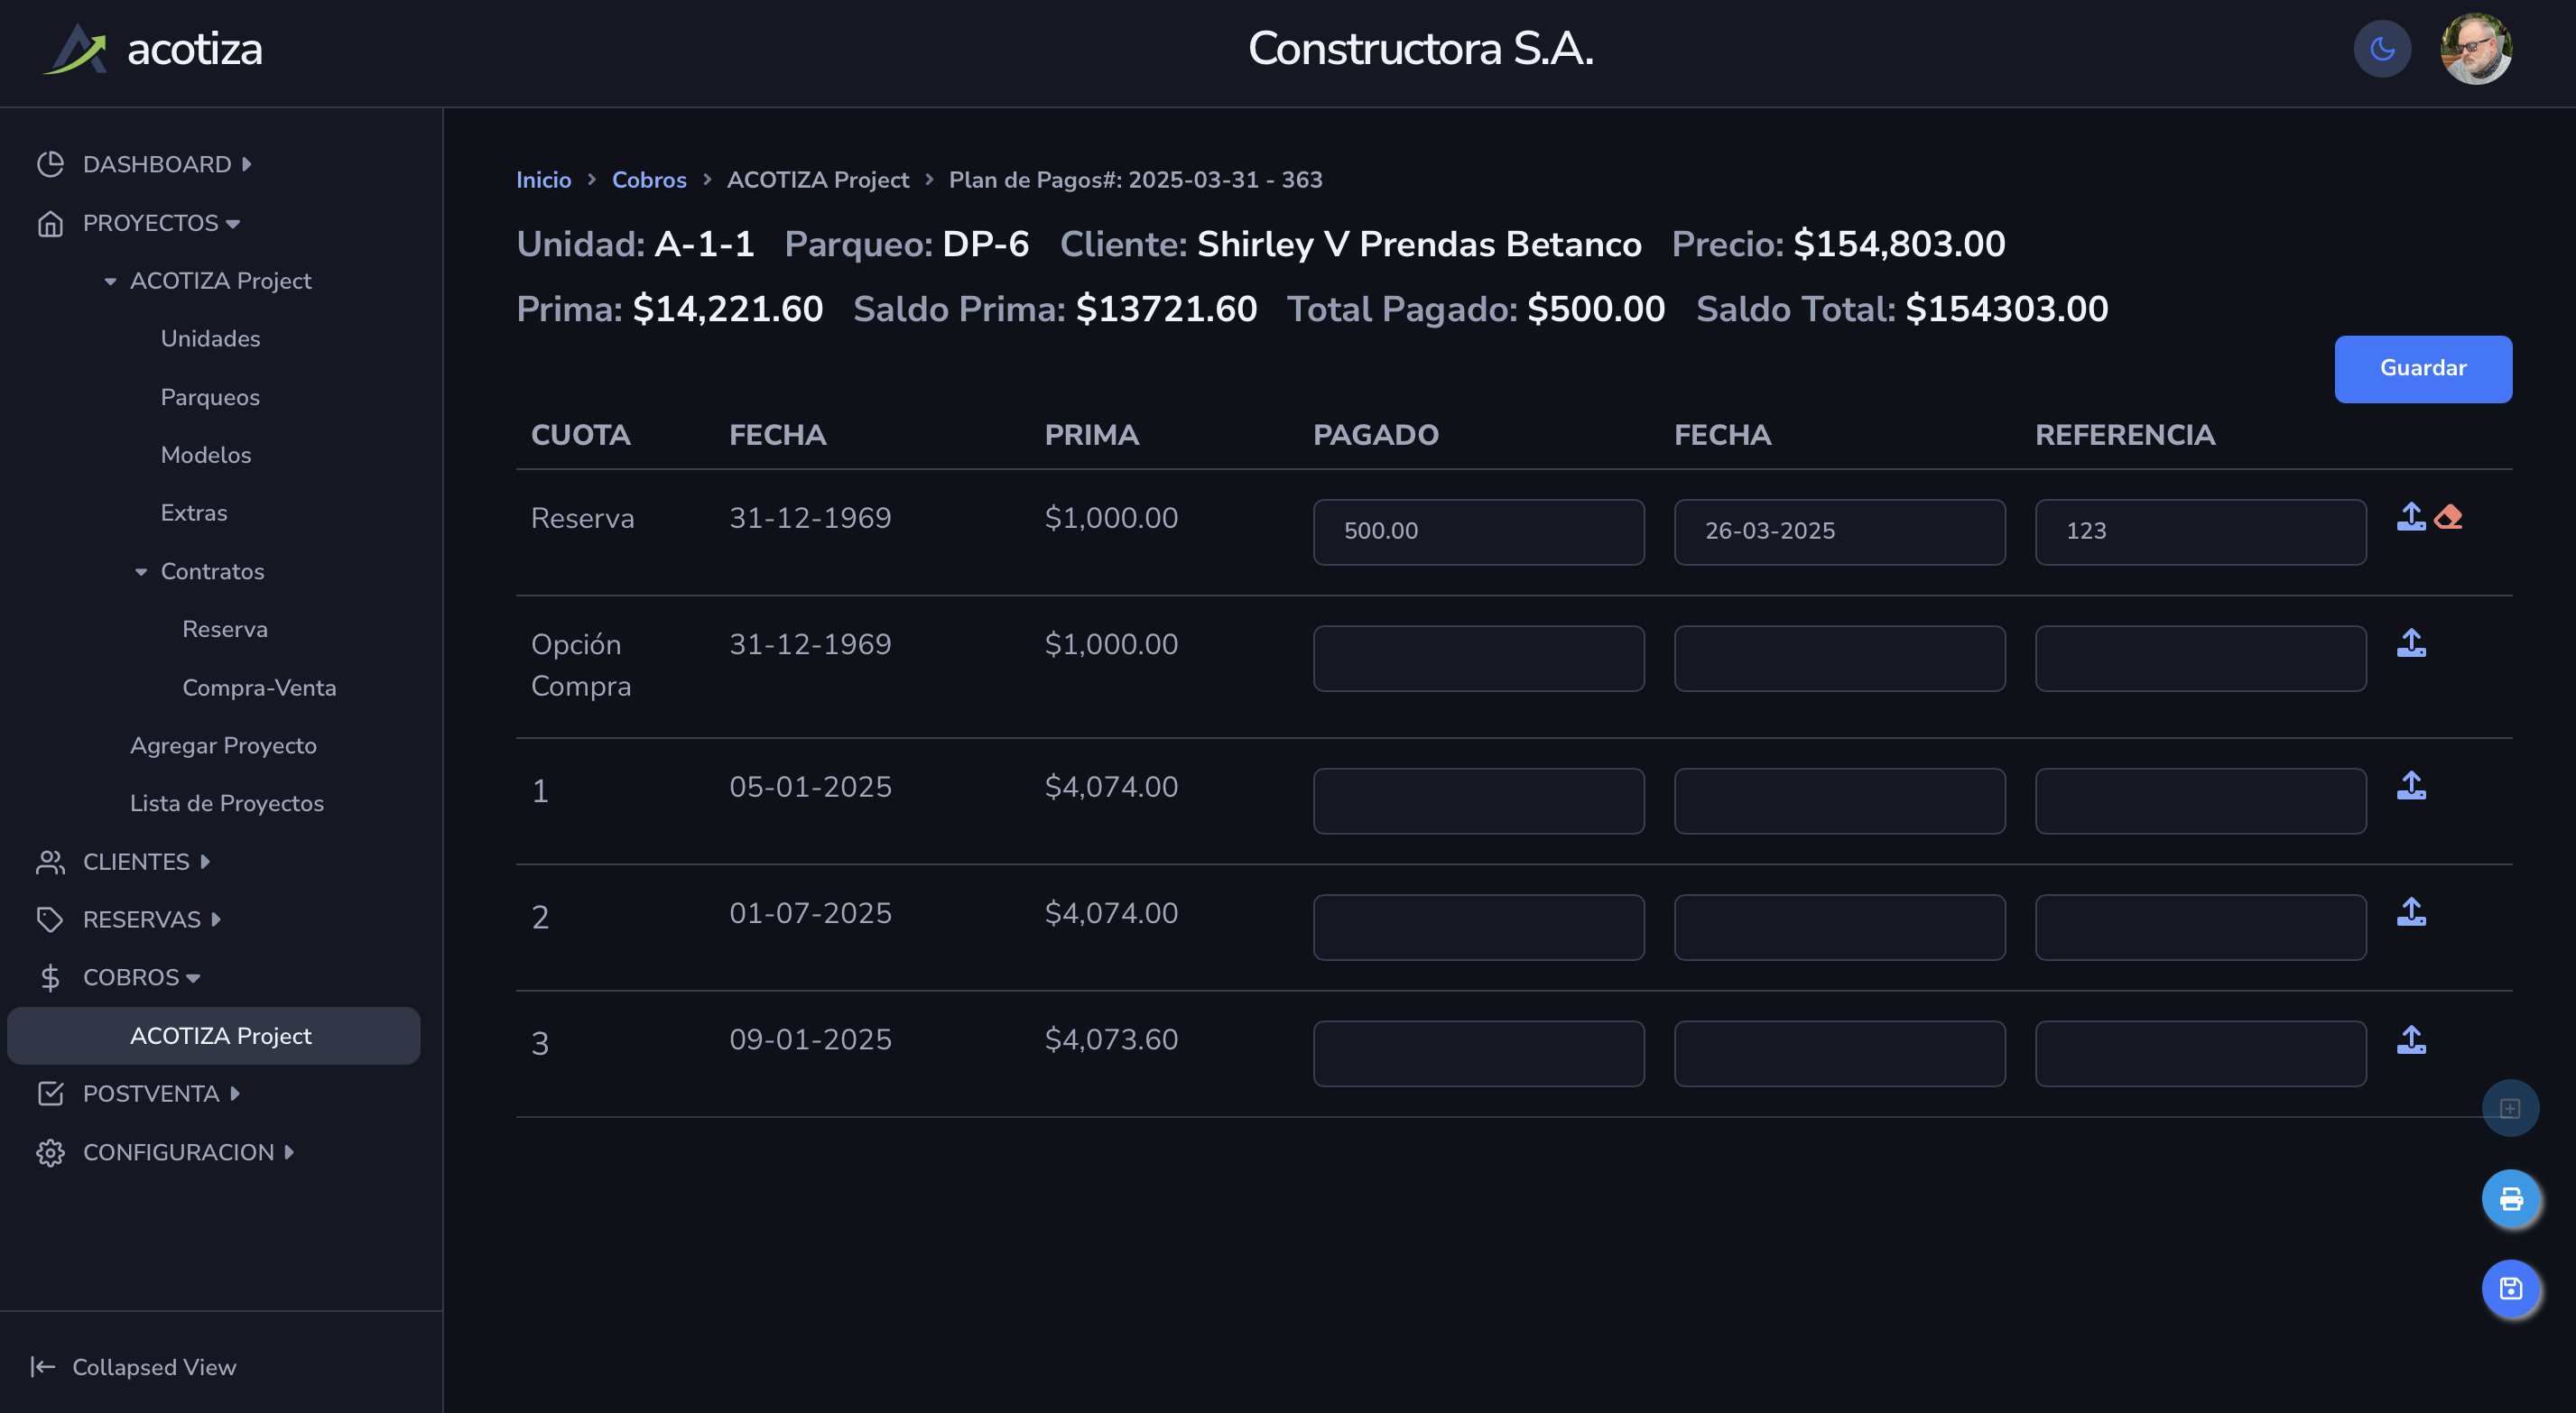
Task: Click upload icon for cuota 3
Action: 2411,1040
